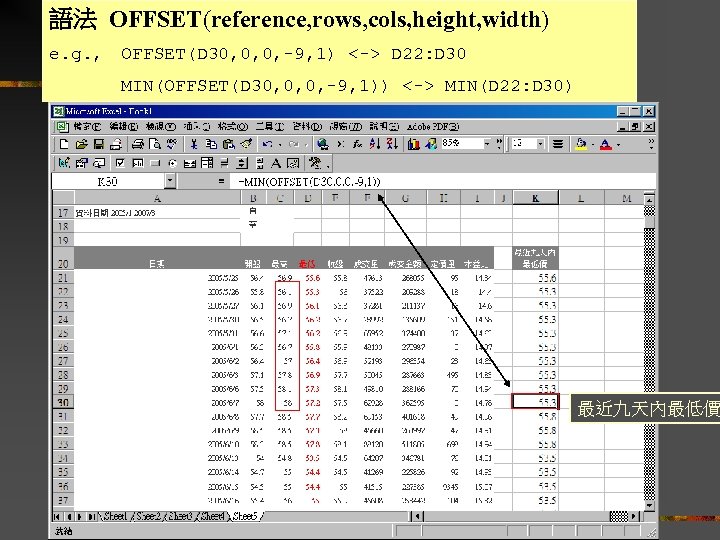This screenshot has height=540, width=720.
Task: Open the 編輯(E) Edit menu
Action: tap(124, 127)
